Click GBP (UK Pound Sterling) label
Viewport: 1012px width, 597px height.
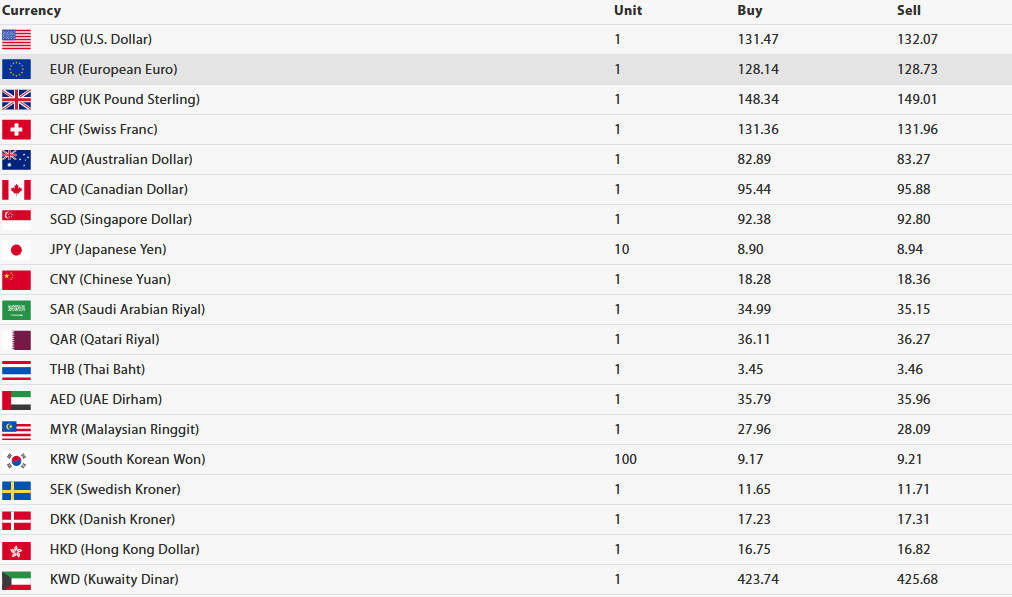[x=125, y=99]
